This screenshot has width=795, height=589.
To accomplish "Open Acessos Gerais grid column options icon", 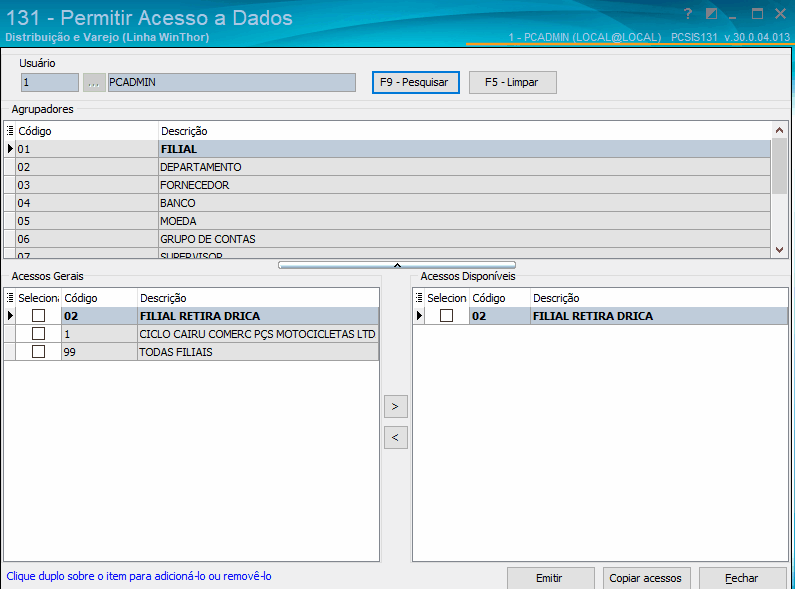I will pyautogui.click(x=10, y=298).
